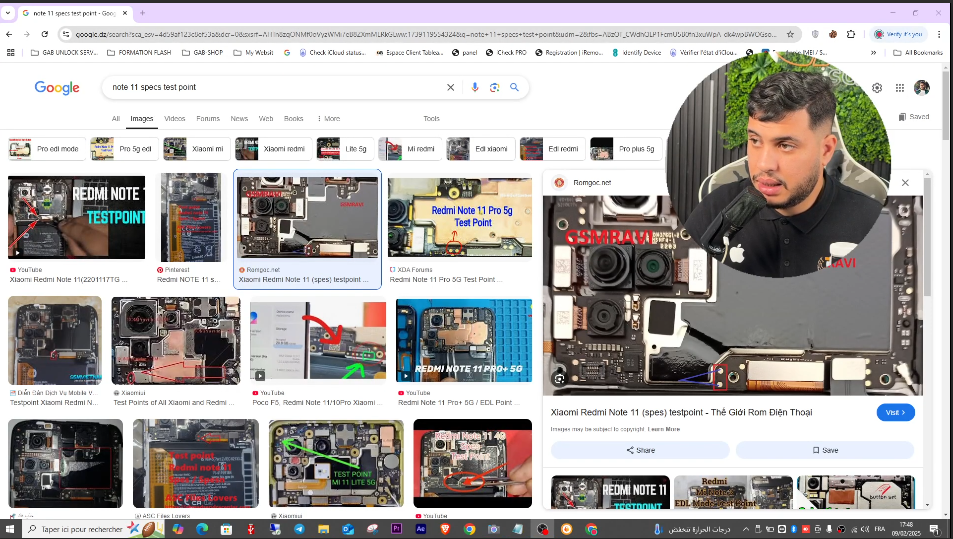Screen dimensions: 953x539
Task: Save the image with Save button
Action: [825, 450]
